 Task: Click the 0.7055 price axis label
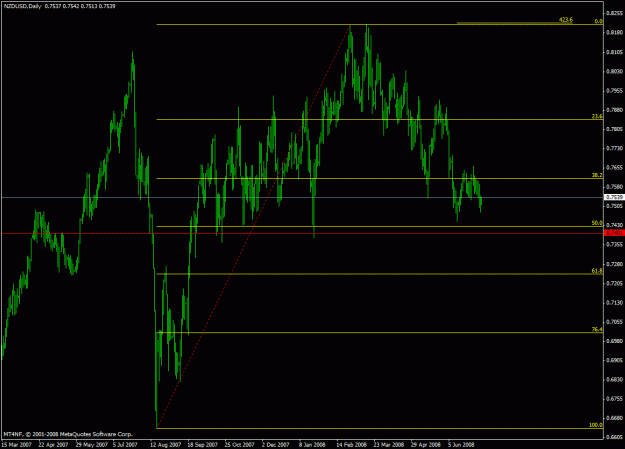click(614, 322)
